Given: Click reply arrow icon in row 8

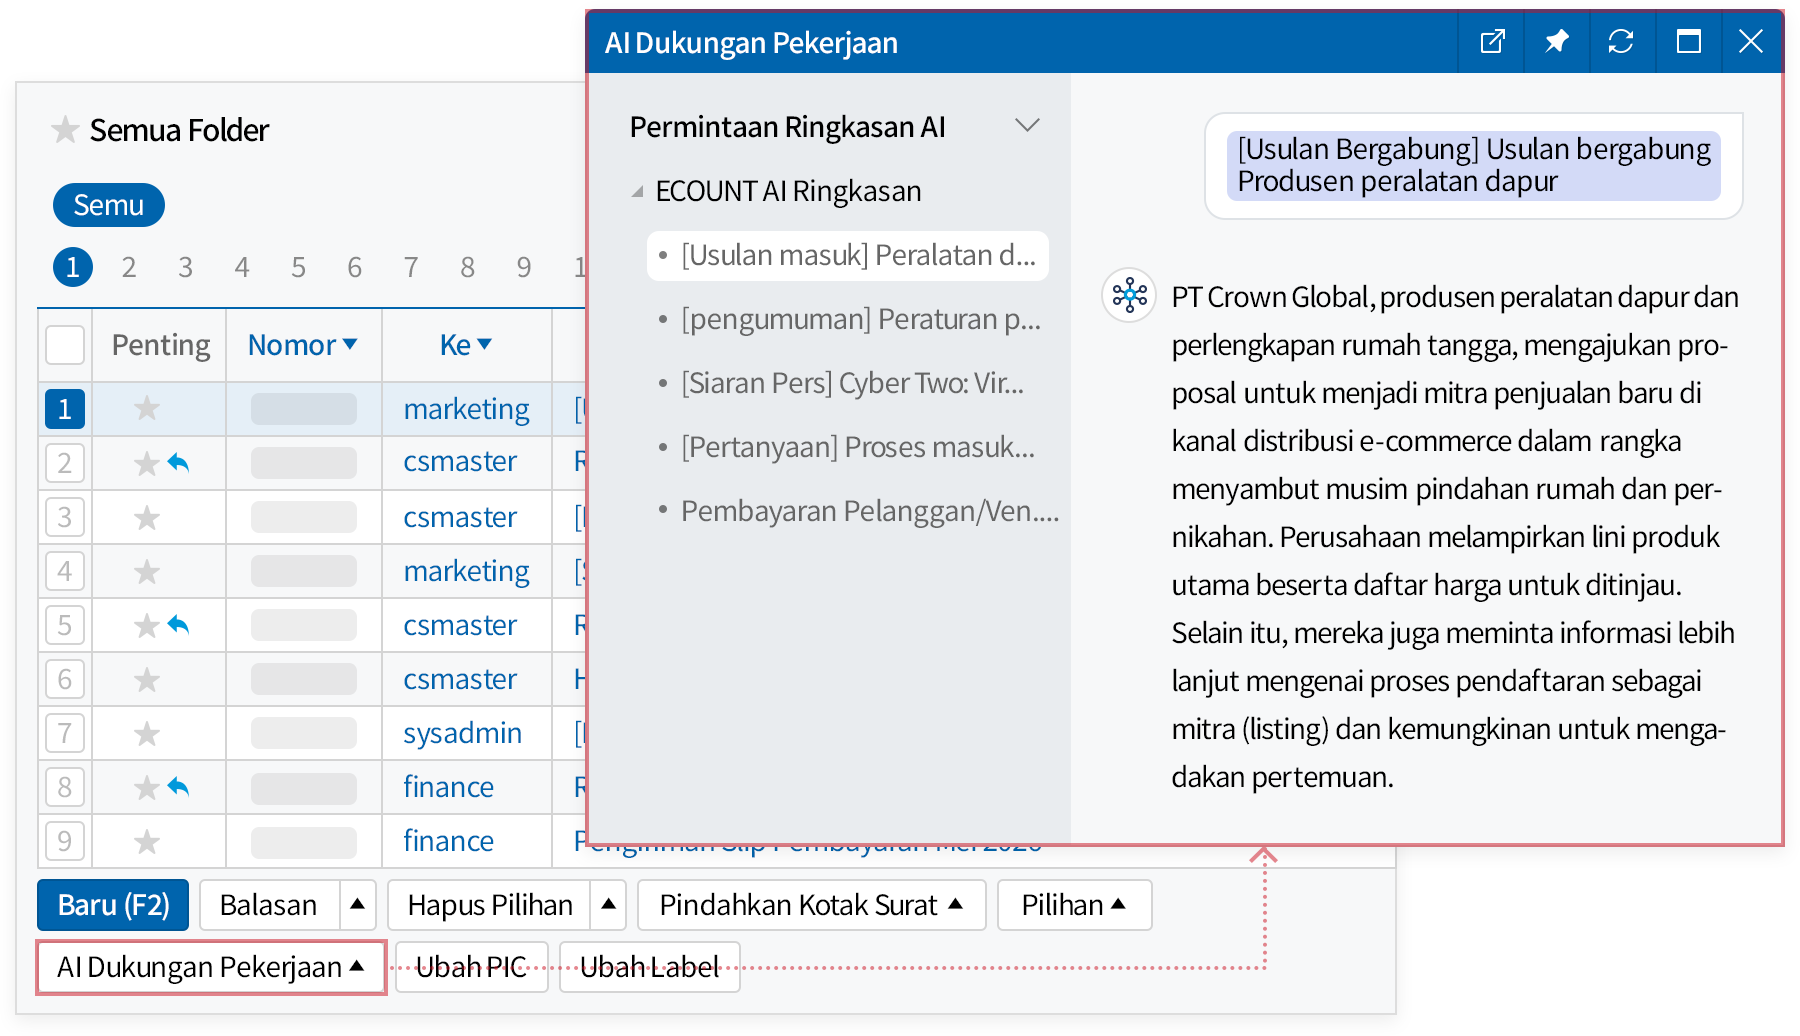Looking at the screenshot, I should (178, 786).
